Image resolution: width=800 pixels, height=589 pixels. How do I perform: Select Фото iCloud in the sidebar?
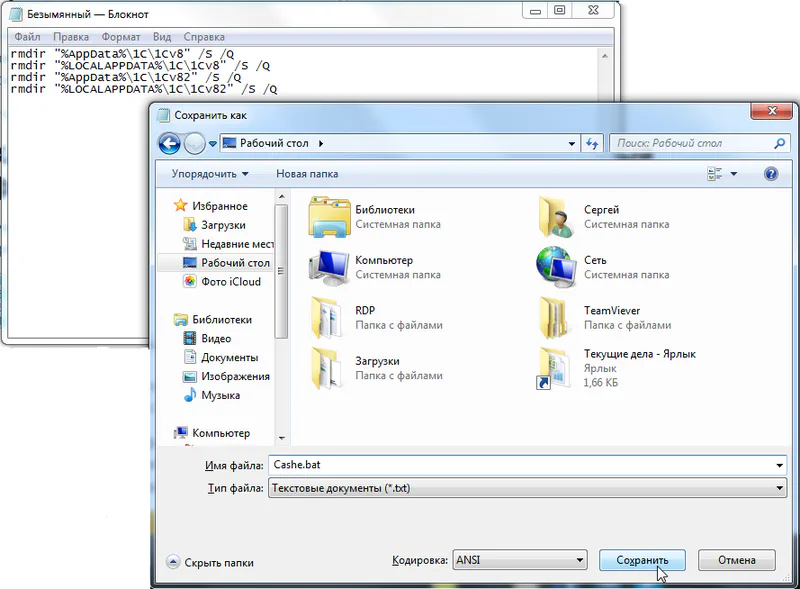point(230,282)
